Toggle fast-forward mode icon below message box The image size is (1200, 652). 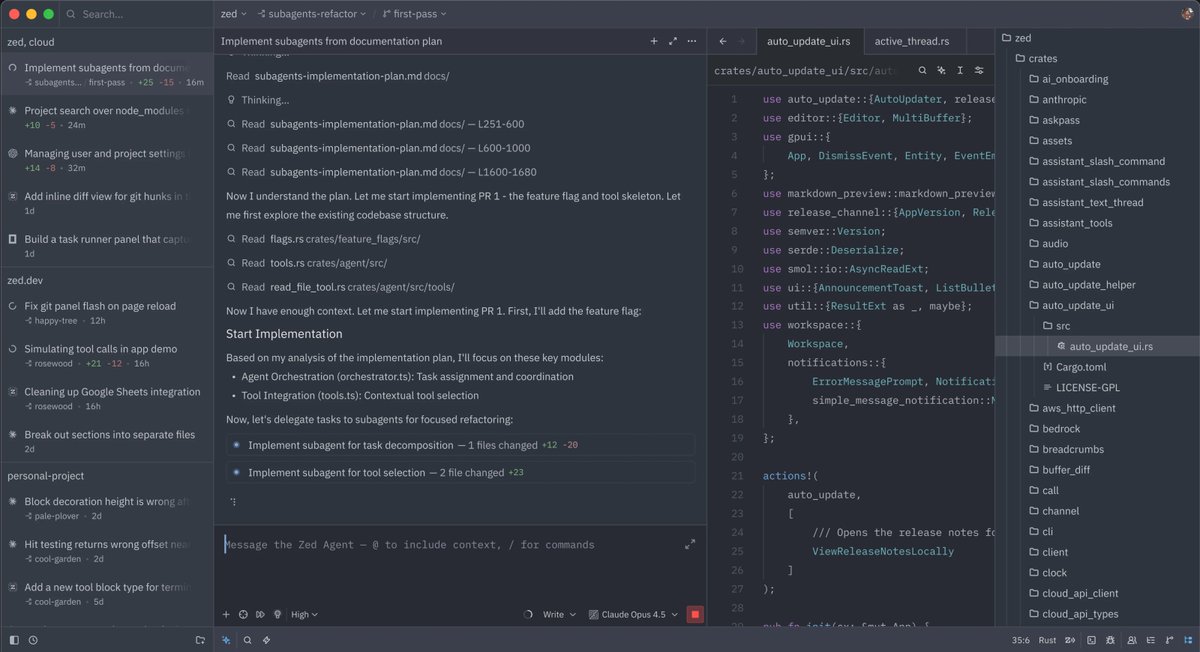[260, 615]
